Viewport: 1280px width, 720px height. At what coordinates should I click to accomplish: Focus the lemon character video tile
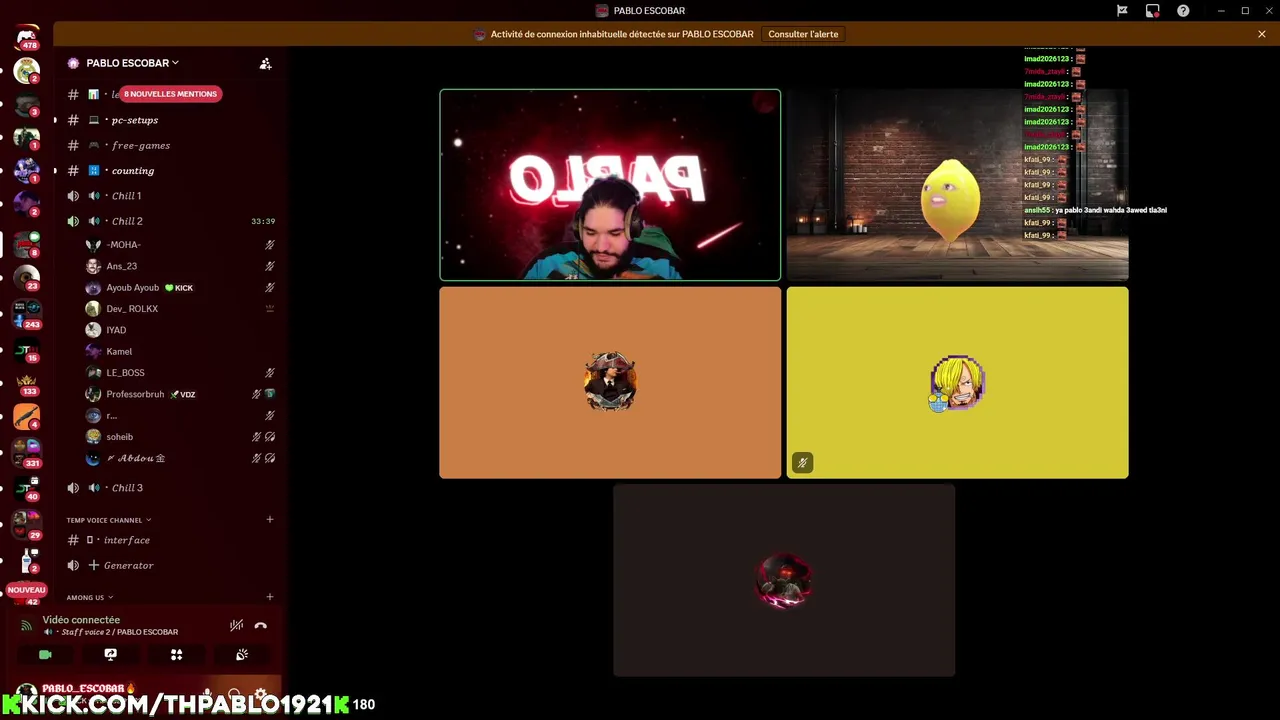(957, 185)
